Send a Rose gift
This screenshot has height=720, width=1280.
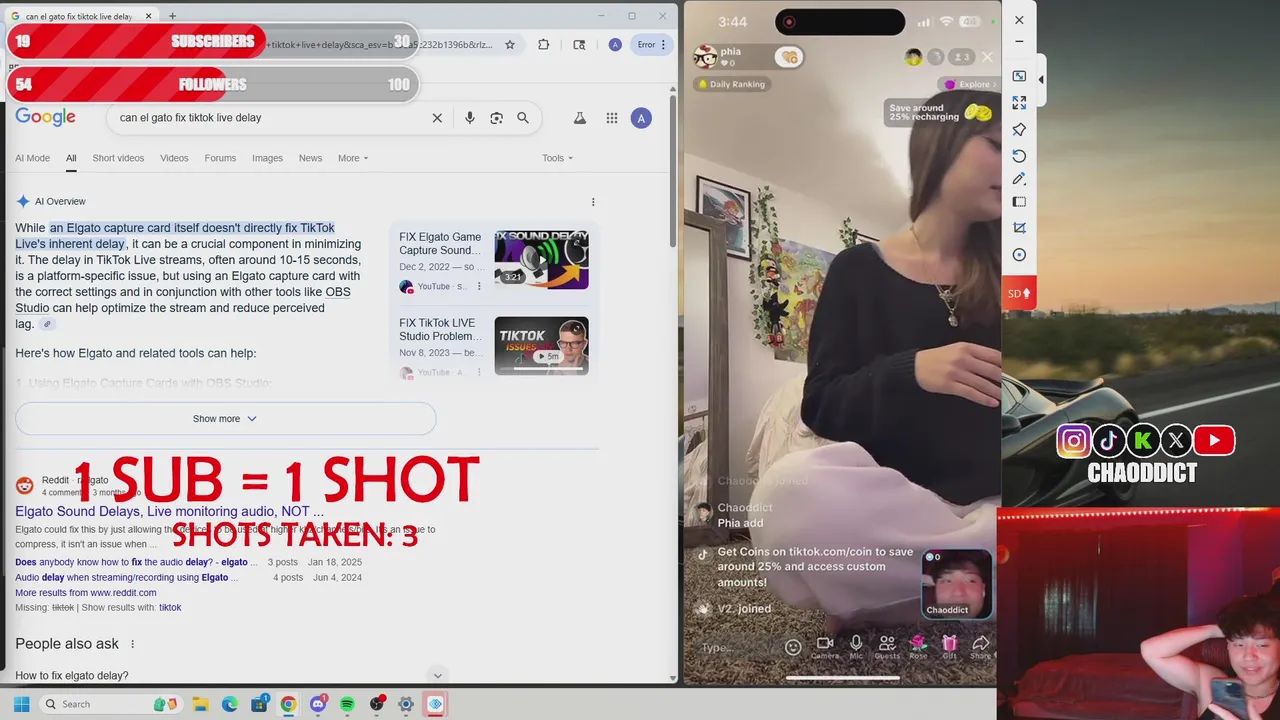[918, 647]
